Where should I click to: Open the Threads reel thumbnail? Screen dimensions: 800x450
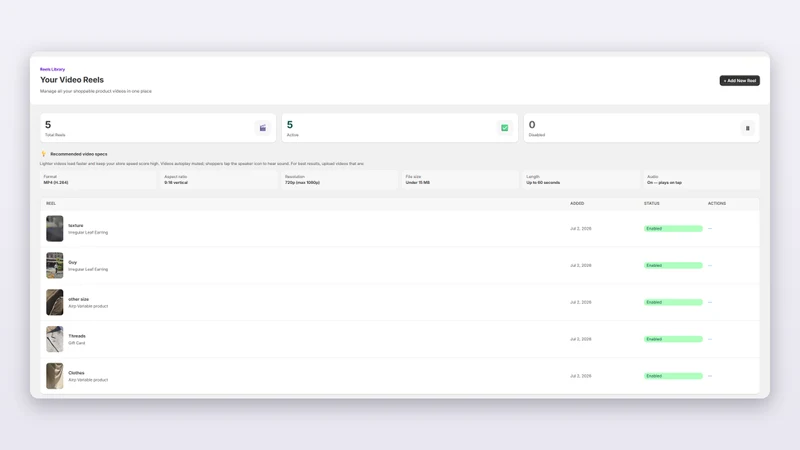click(55, 339)
